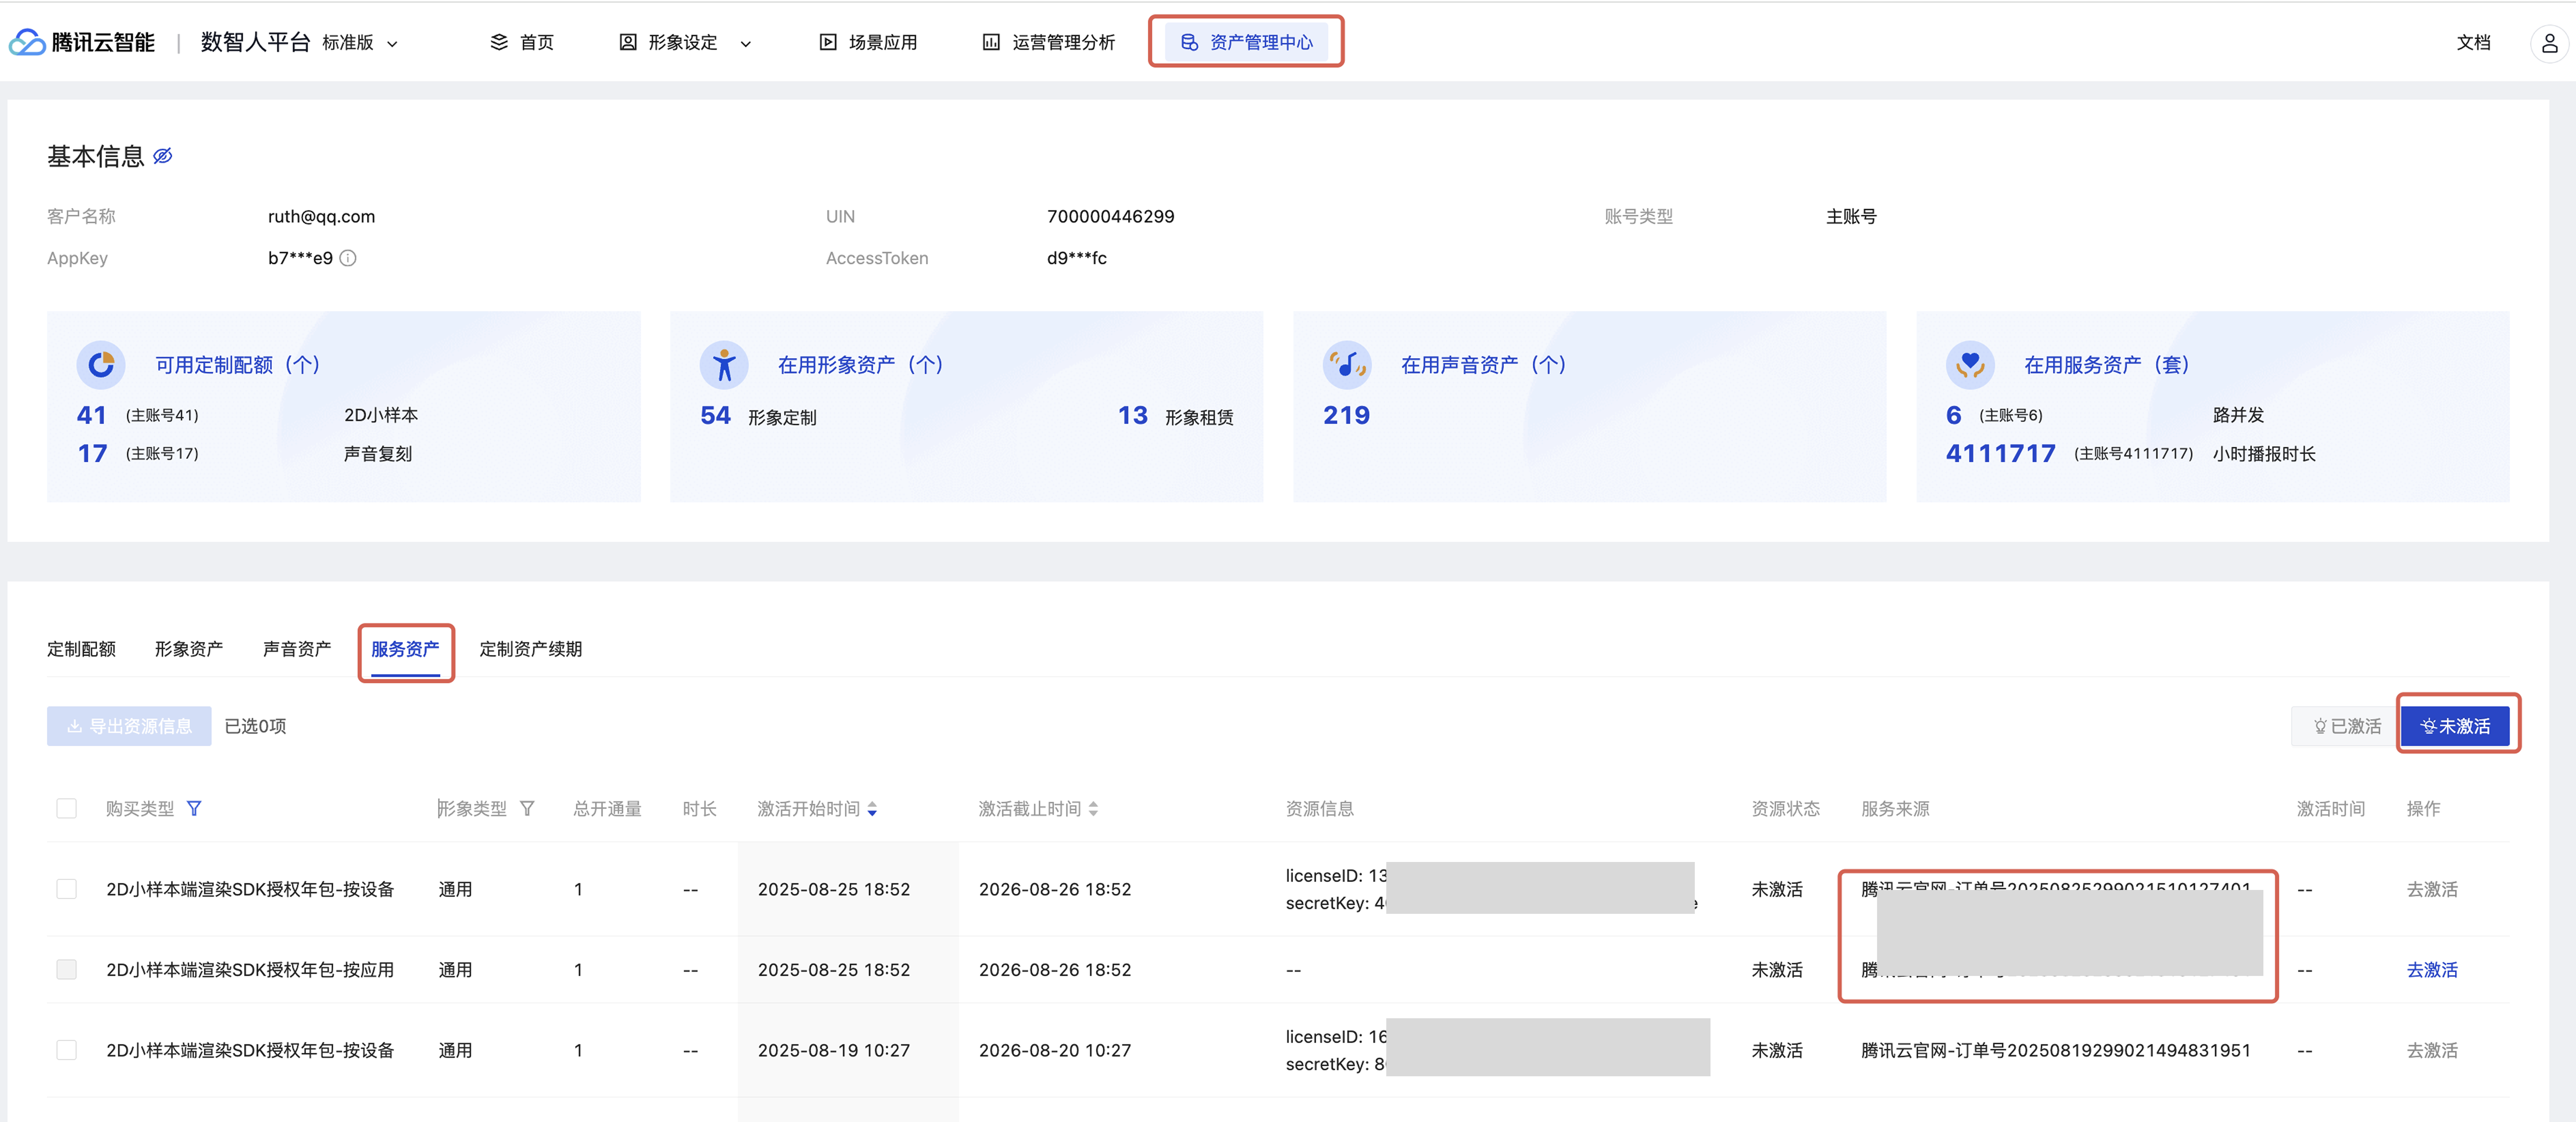Click the Tencent Cloud AI logo icon
Image resolution: width=2576 pixels, height=1122 pixels.
(27, 42)
